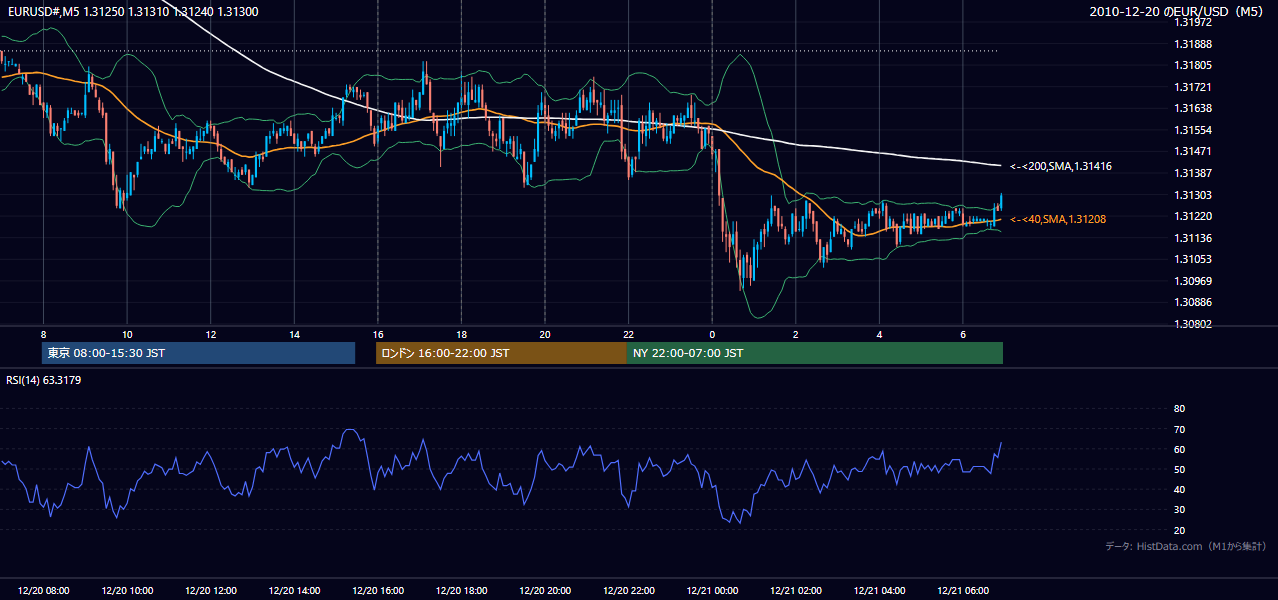Click price axis value 1.30802
This screenshot has width=1278, height=600.
tap(1193, 324)
